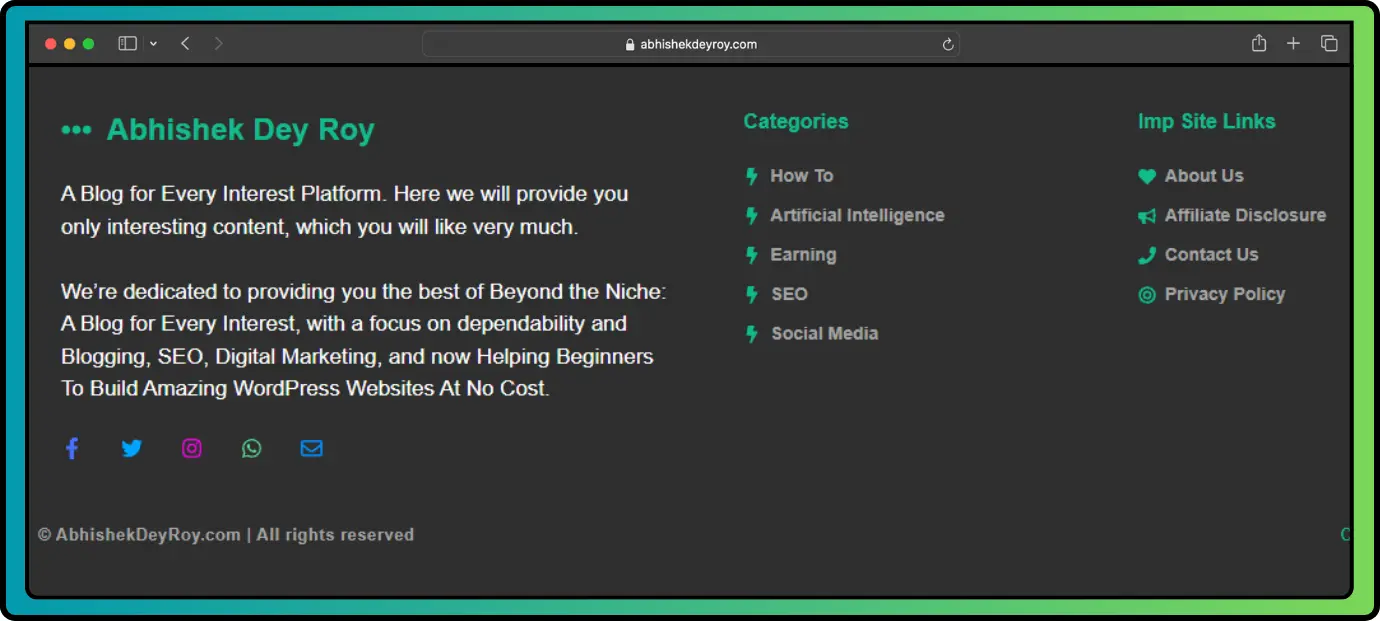
Task: Toggle the Safari sidebar icon
Action: pos(127,43)
